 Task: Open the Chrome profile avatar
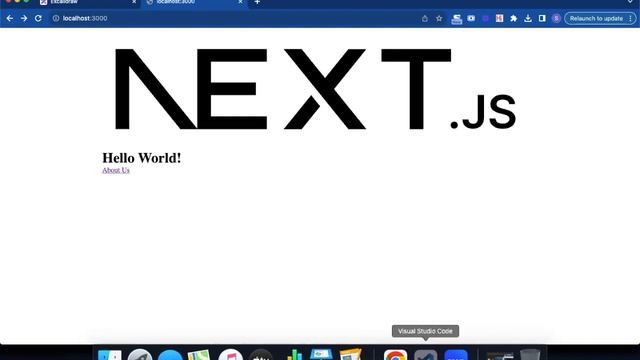(x=556, y=18)
